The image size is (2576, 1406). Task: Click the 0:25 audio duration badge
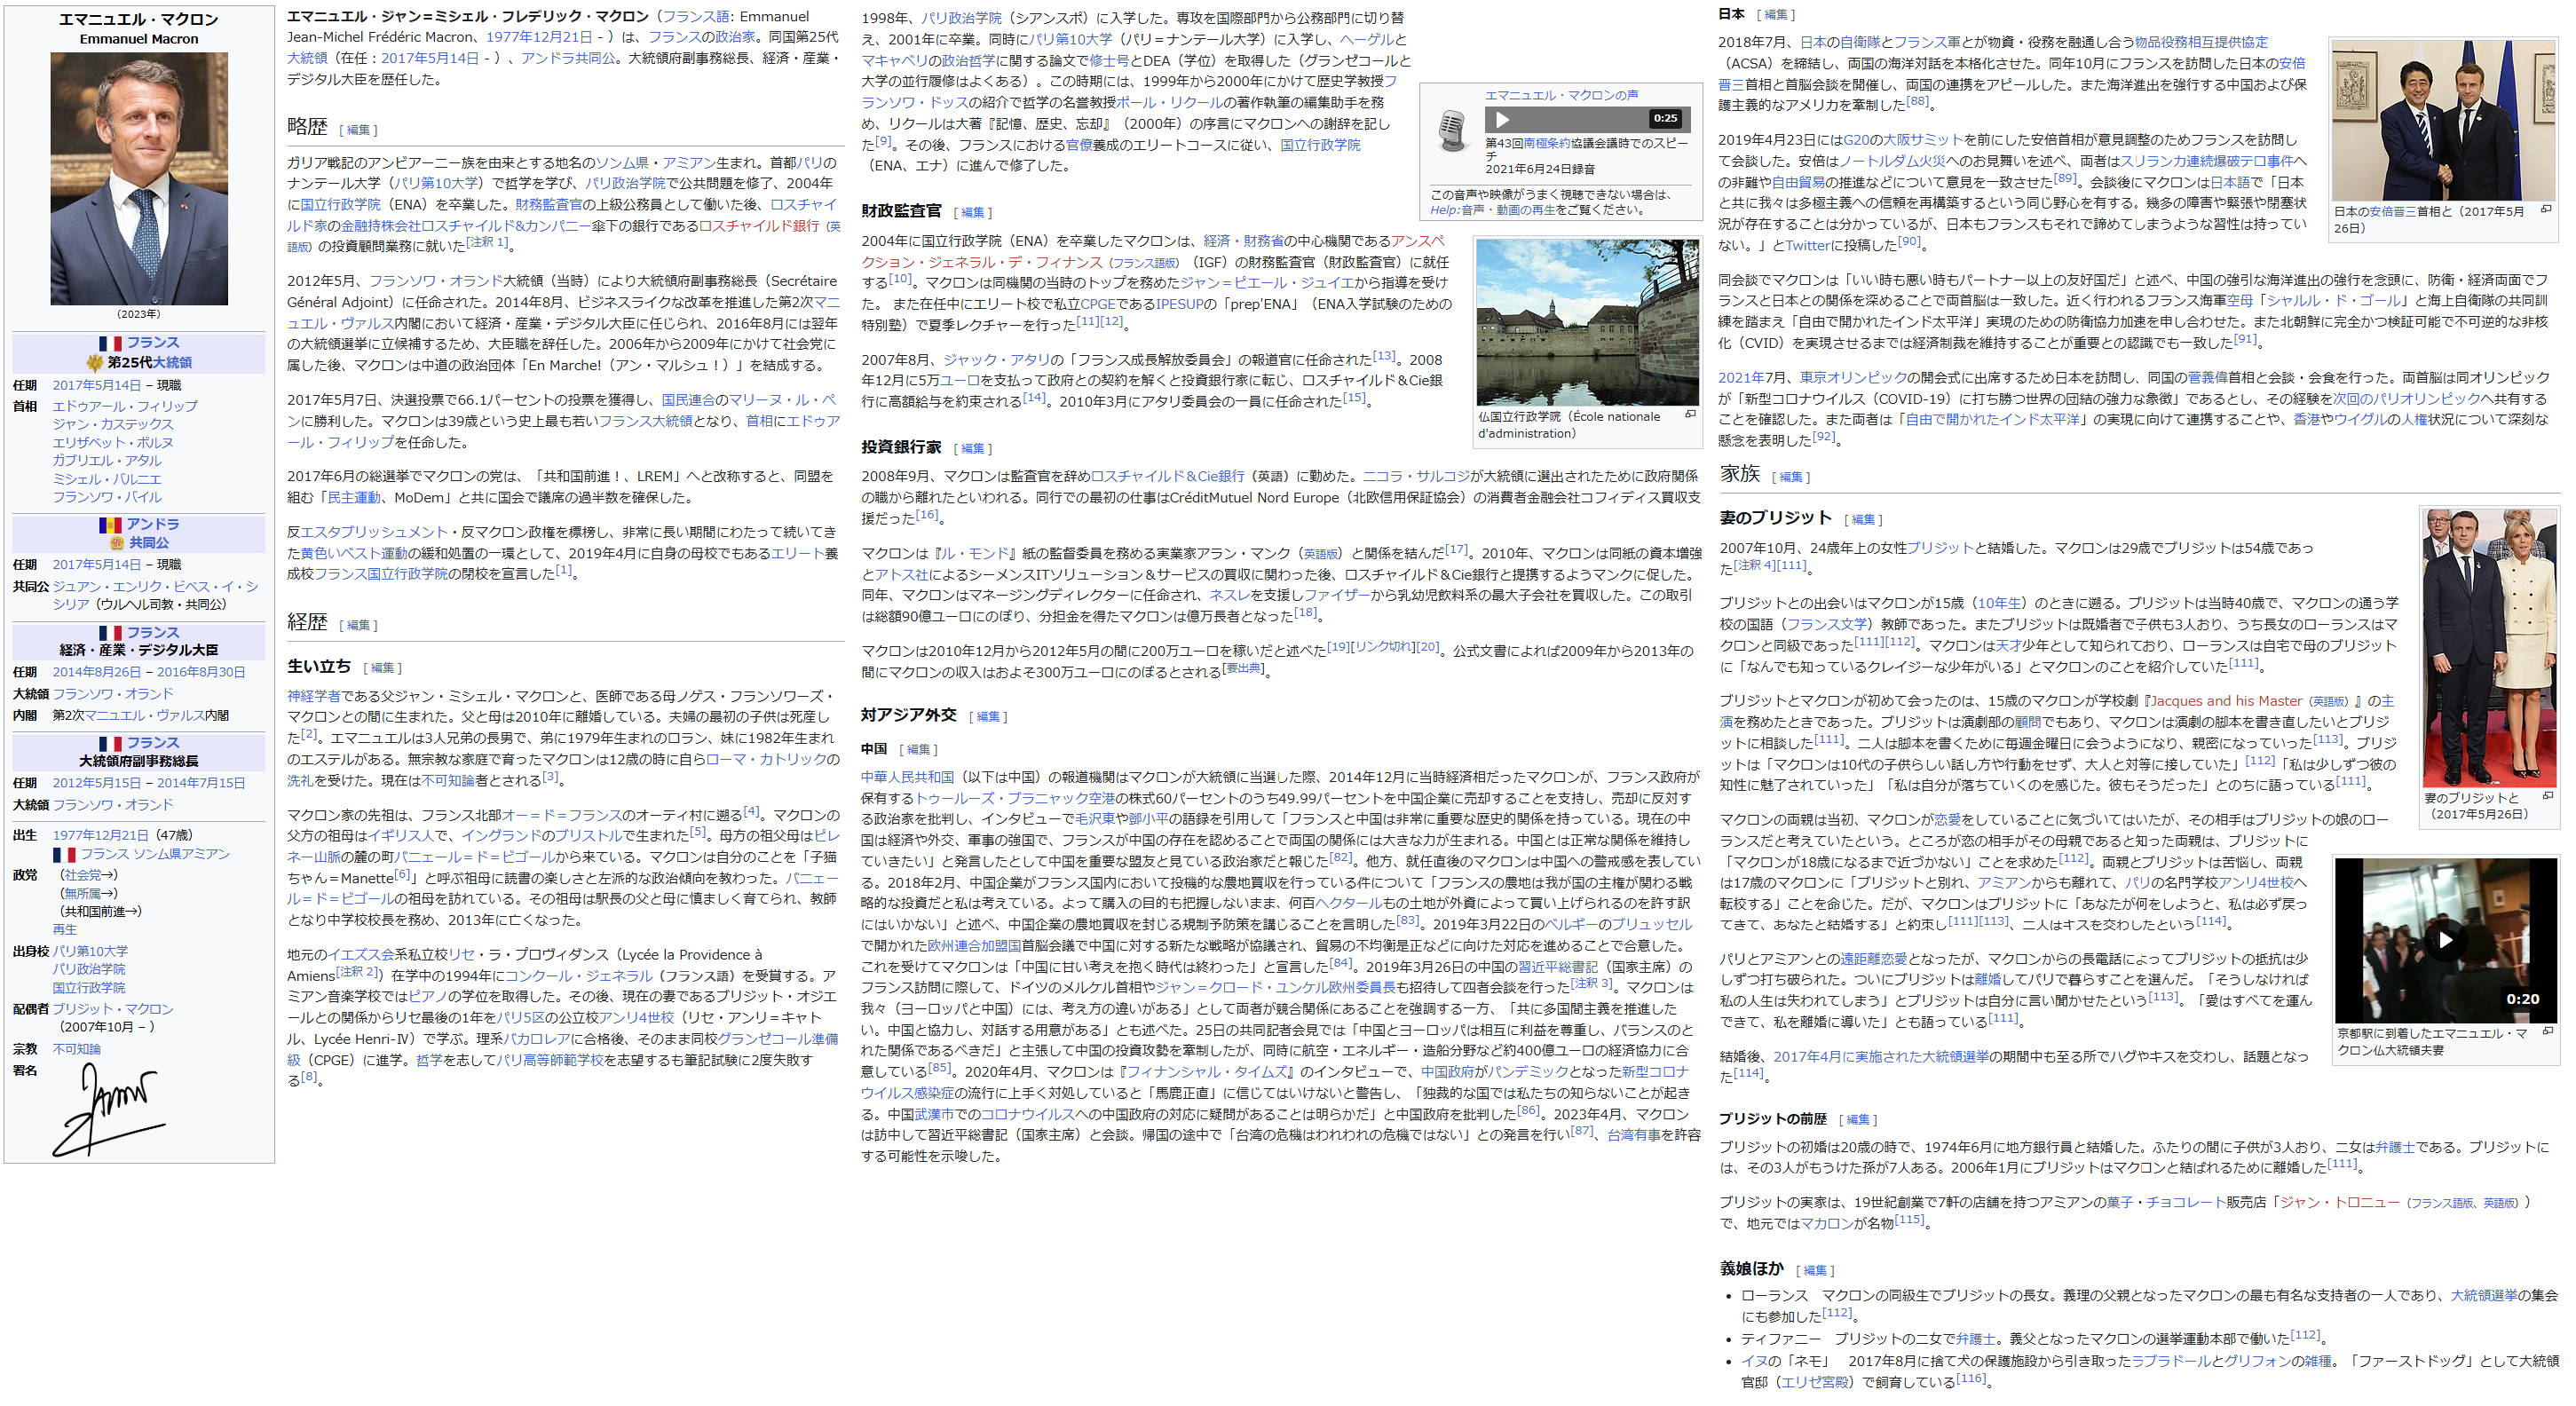(1665, 119)
